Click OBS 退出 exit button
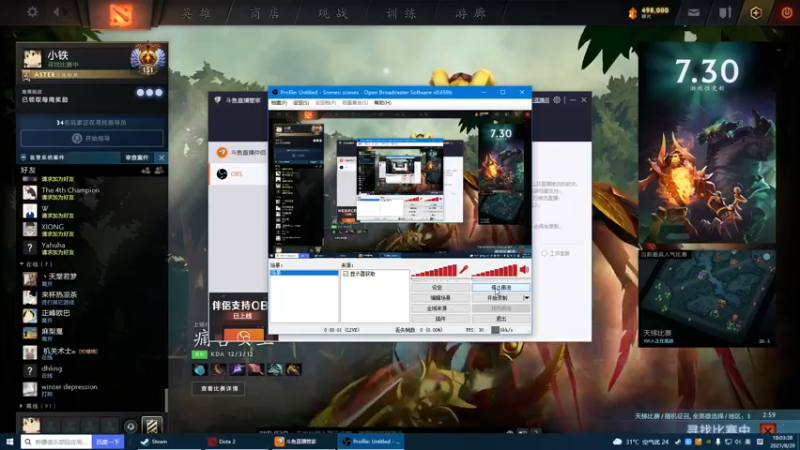This screenshot has height=450, width=800. 501,319
